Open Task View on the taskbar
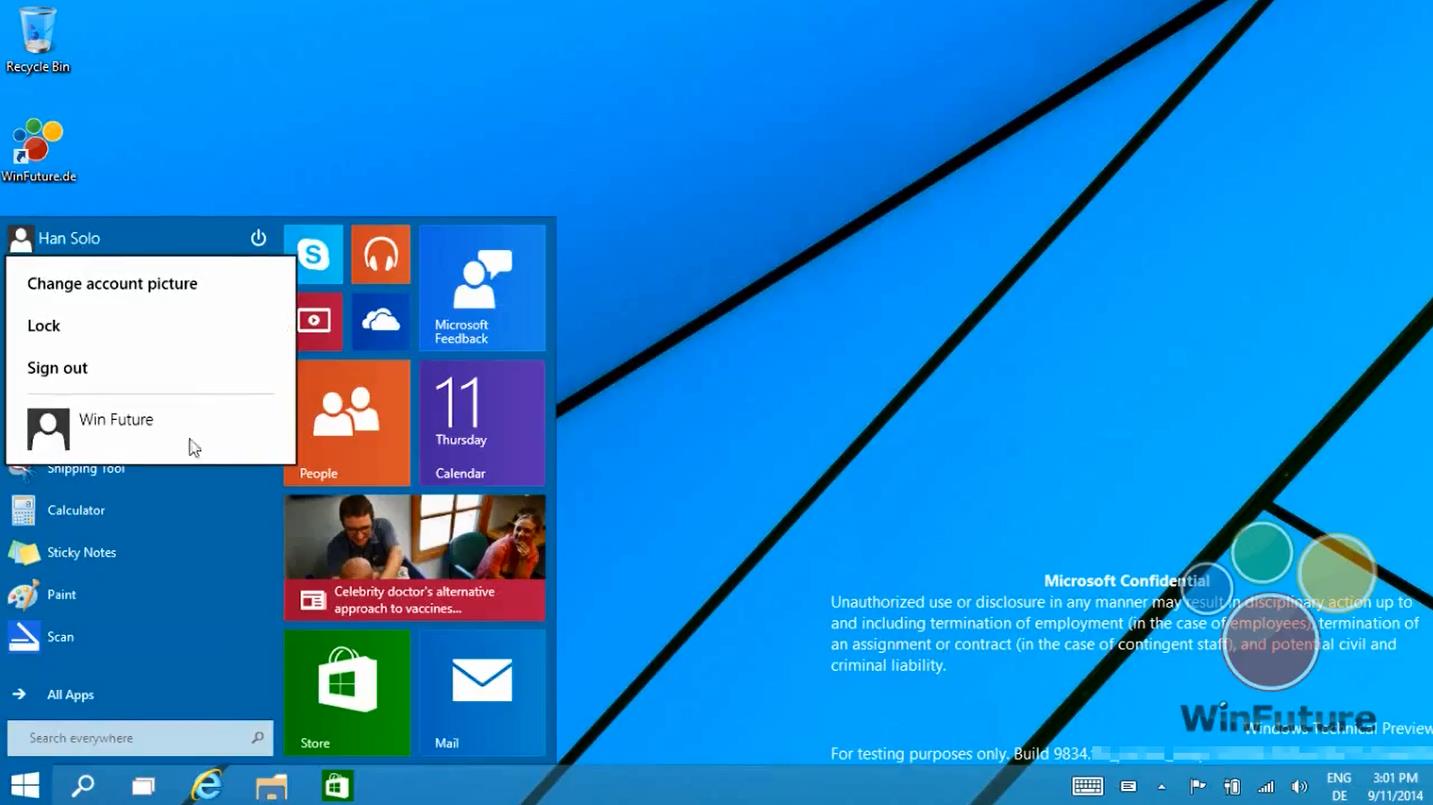 coord(144,786)
